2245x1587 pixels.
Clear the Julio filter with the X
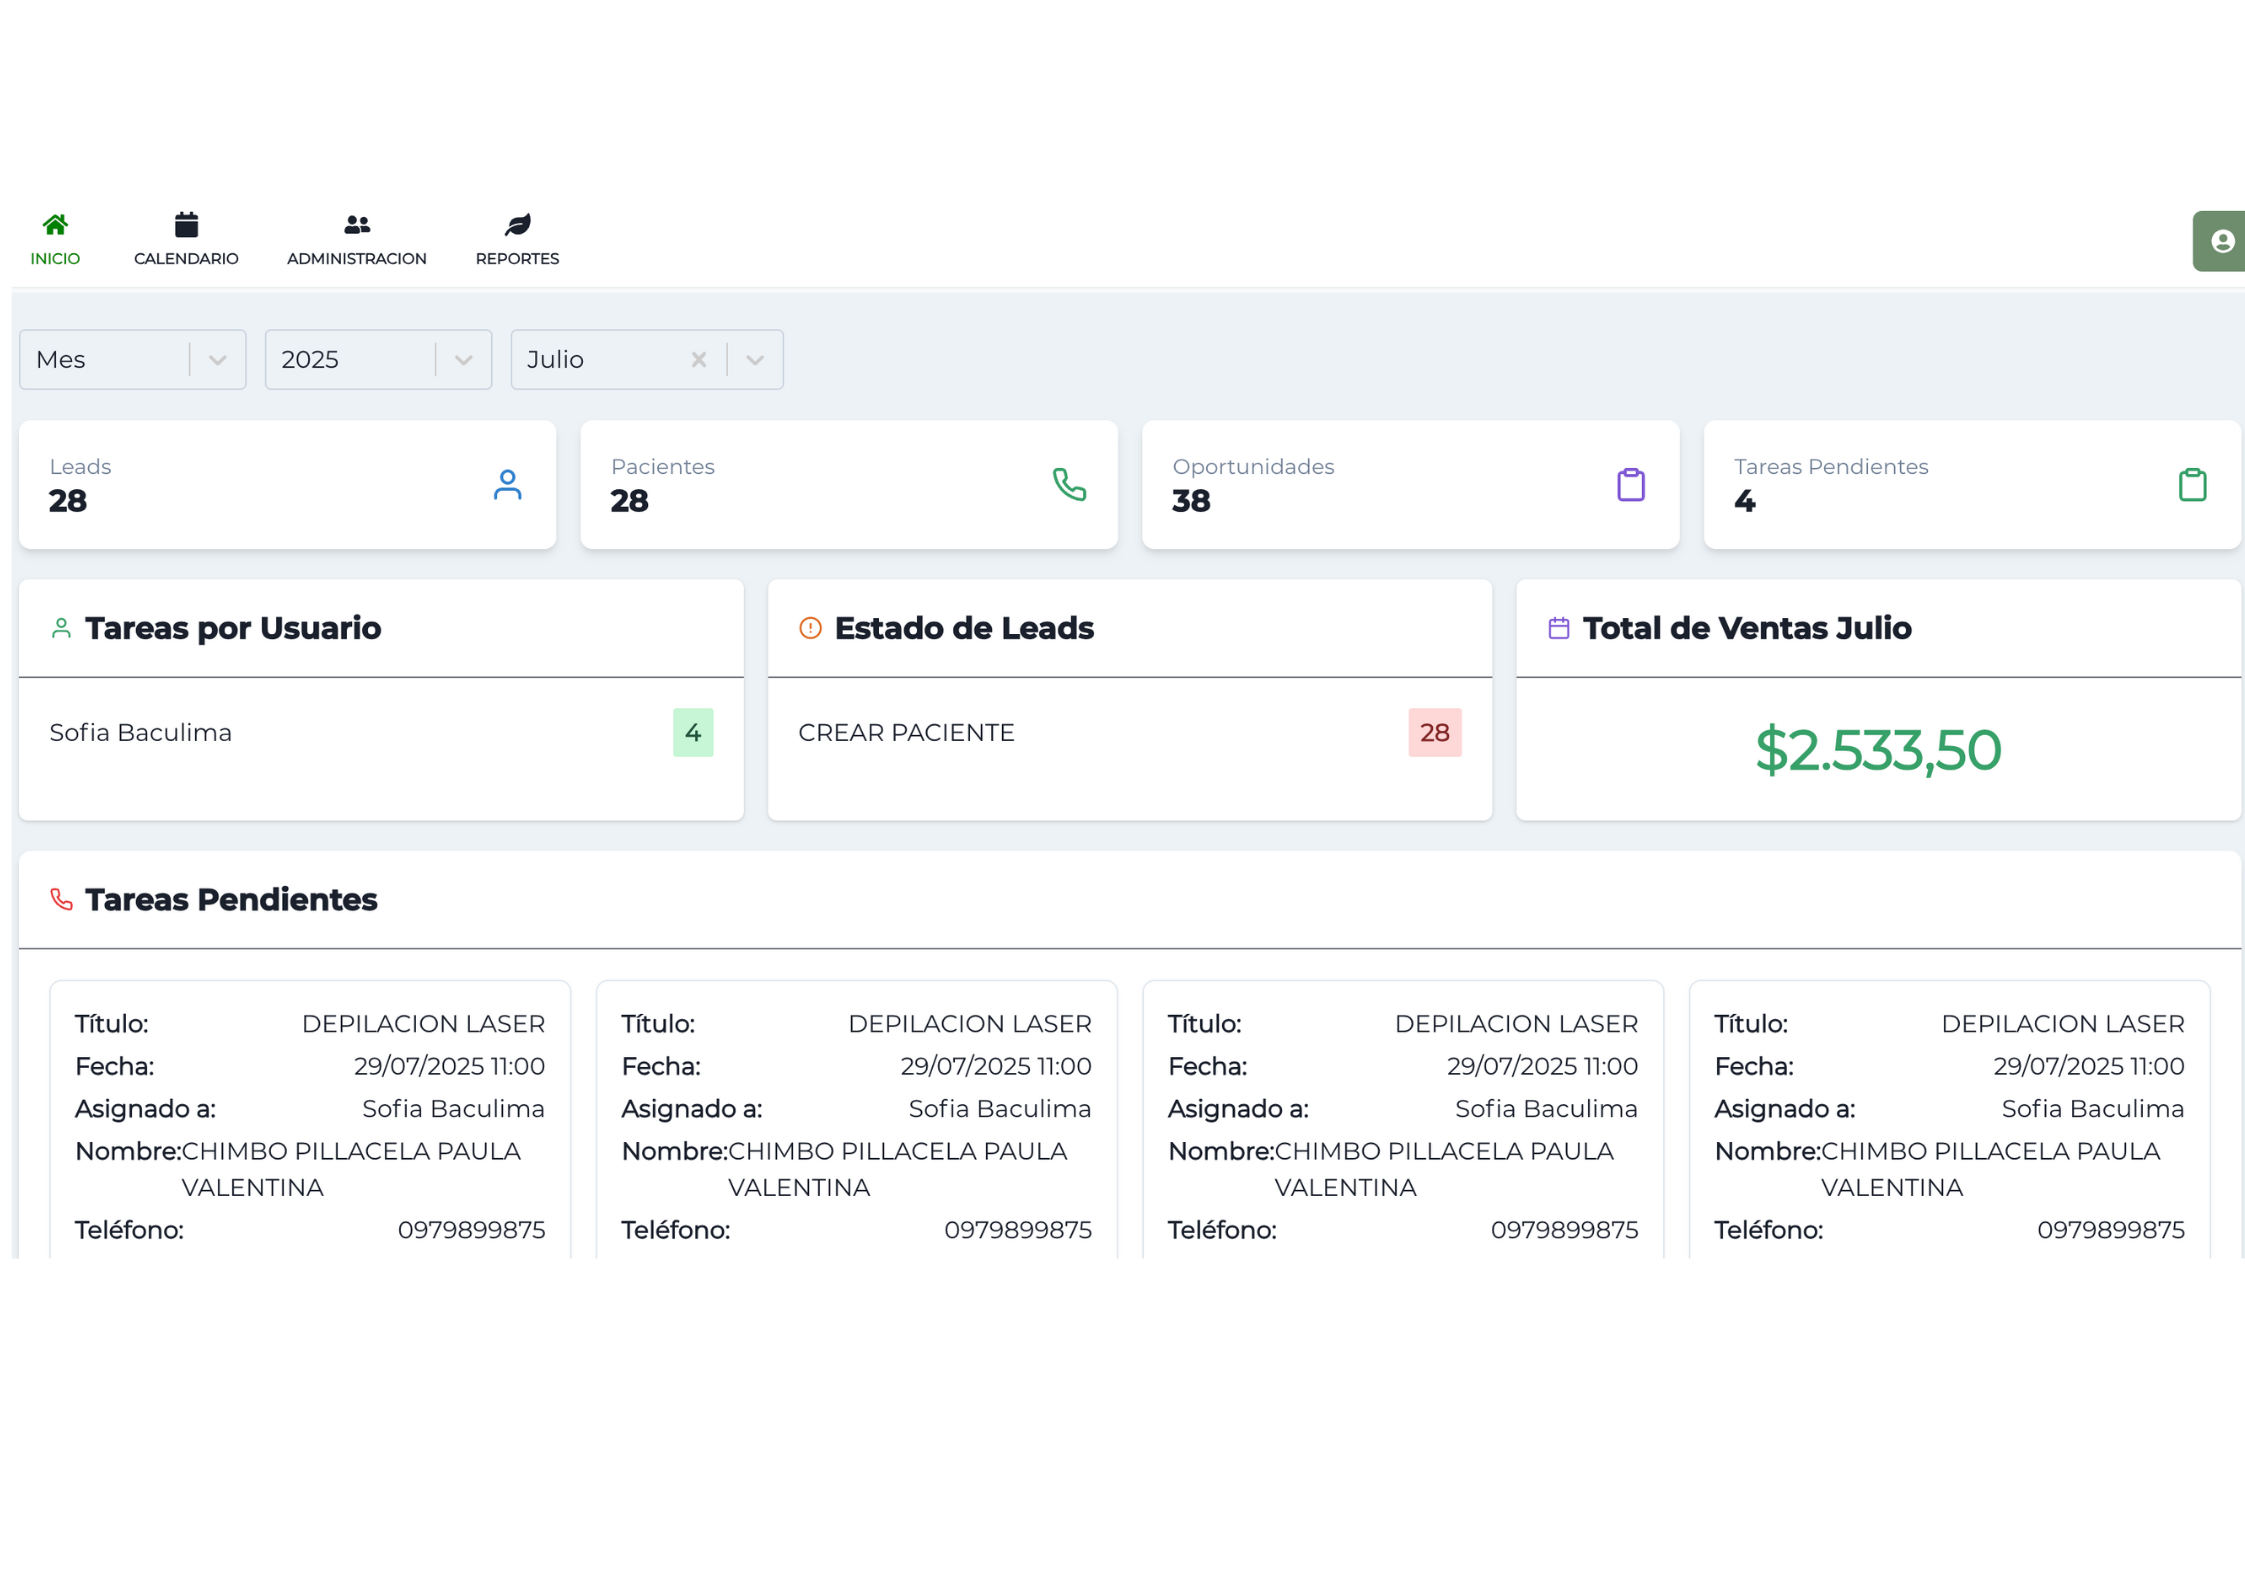(x=699, y=359)
